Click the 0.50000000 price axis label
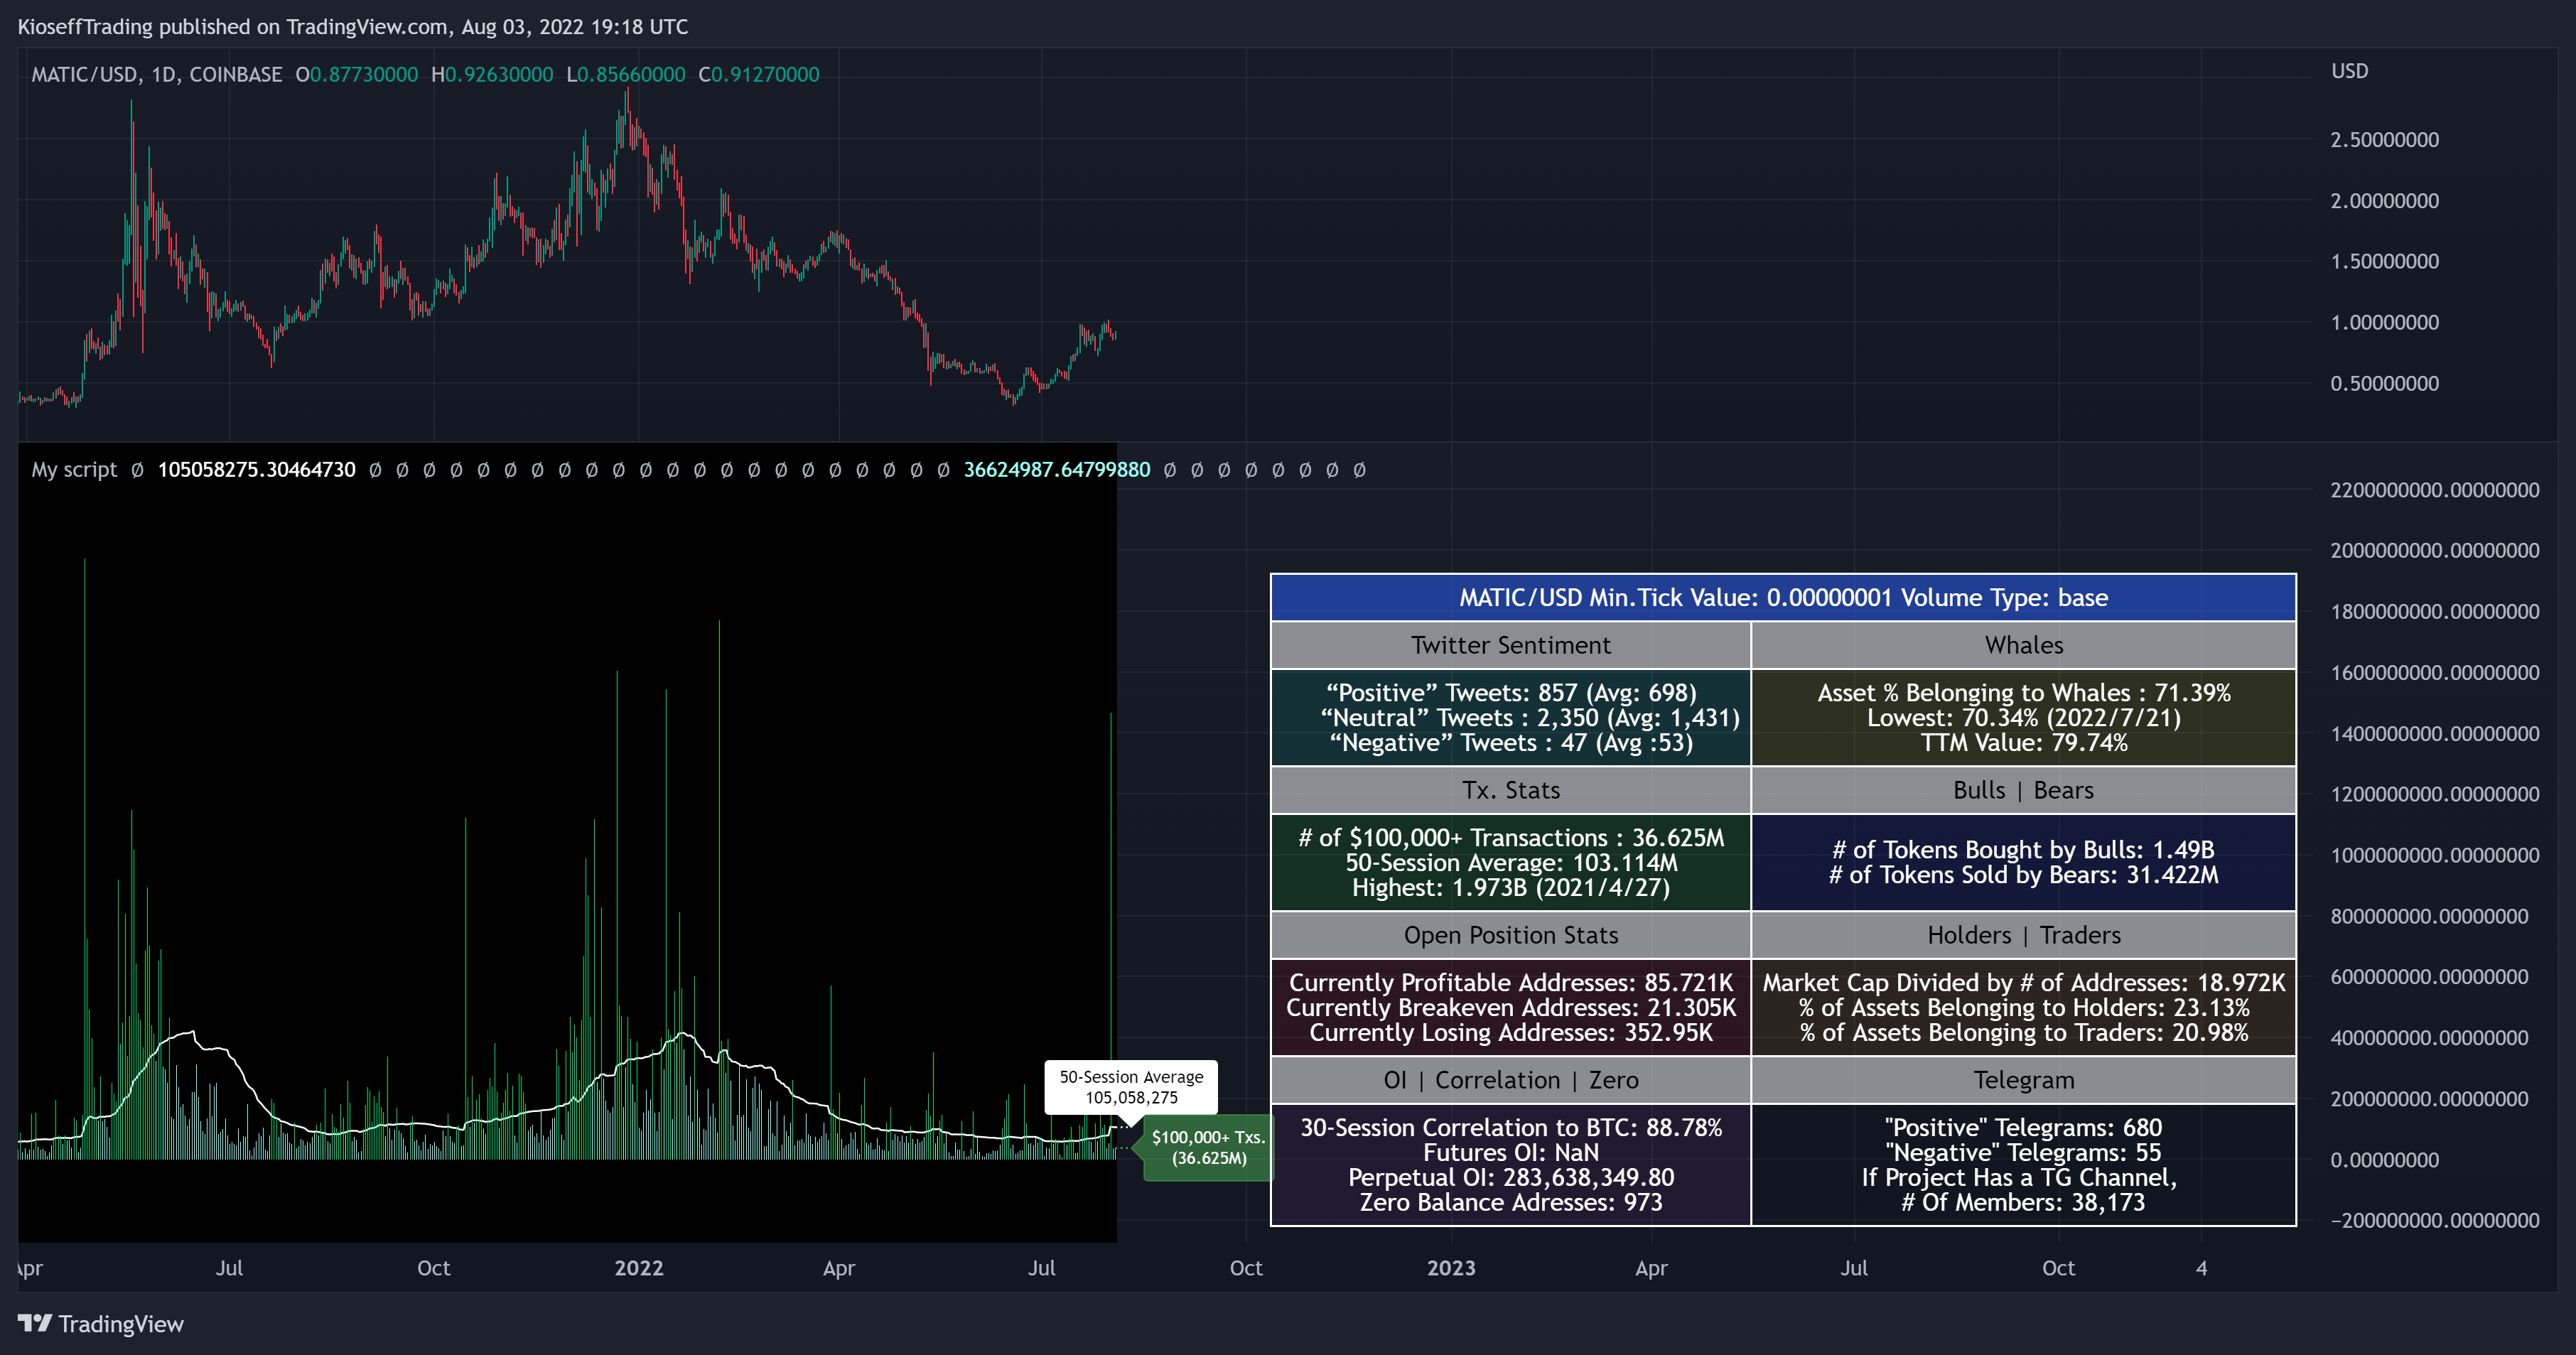 click(x=2384, y=383)
